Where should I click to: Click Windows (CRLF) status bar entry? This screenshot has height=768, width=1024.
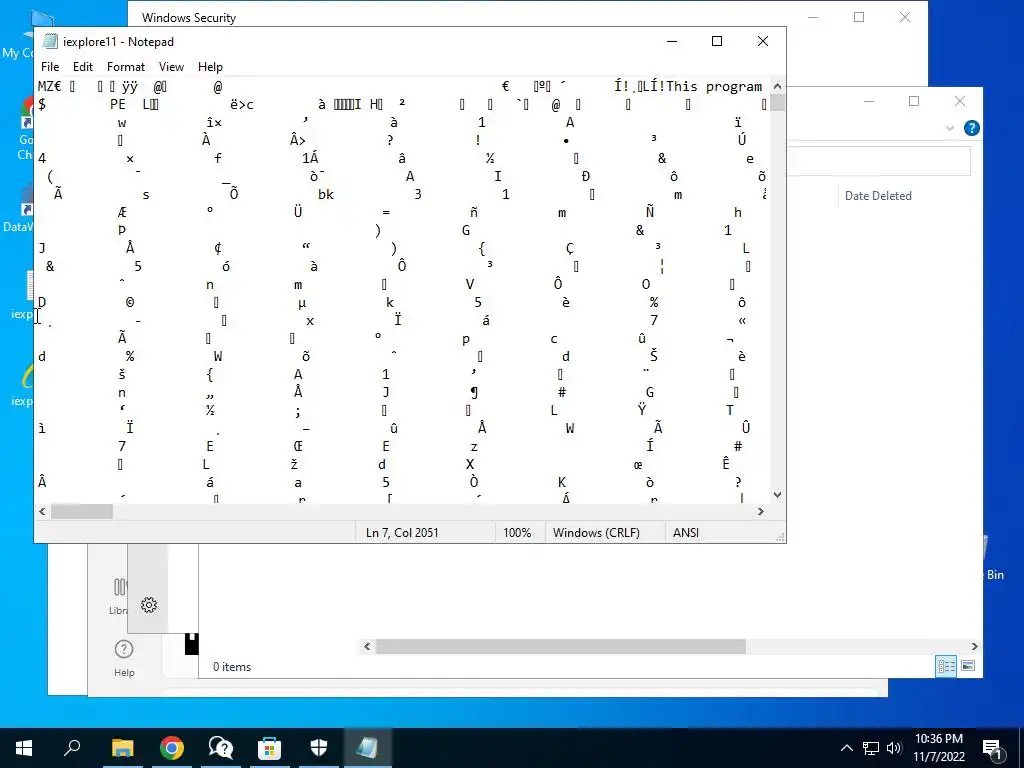(596, 532)
